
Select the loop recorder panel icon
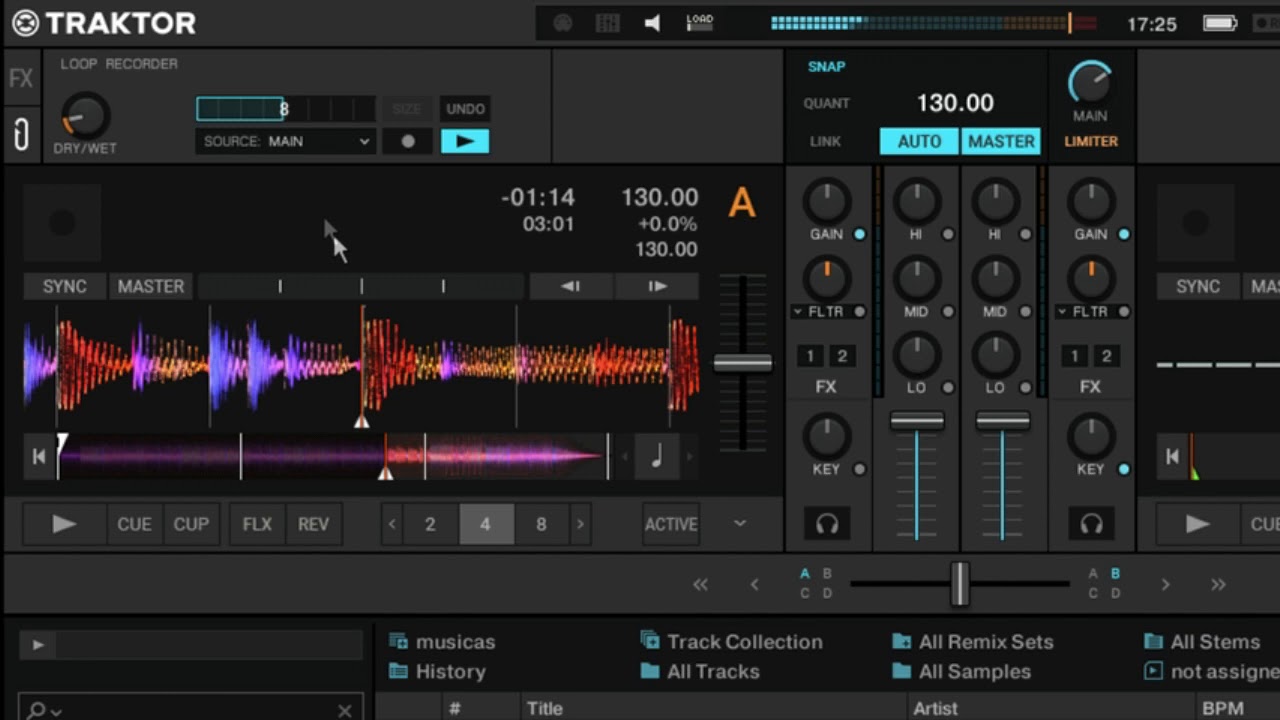[x=21, y=133]
